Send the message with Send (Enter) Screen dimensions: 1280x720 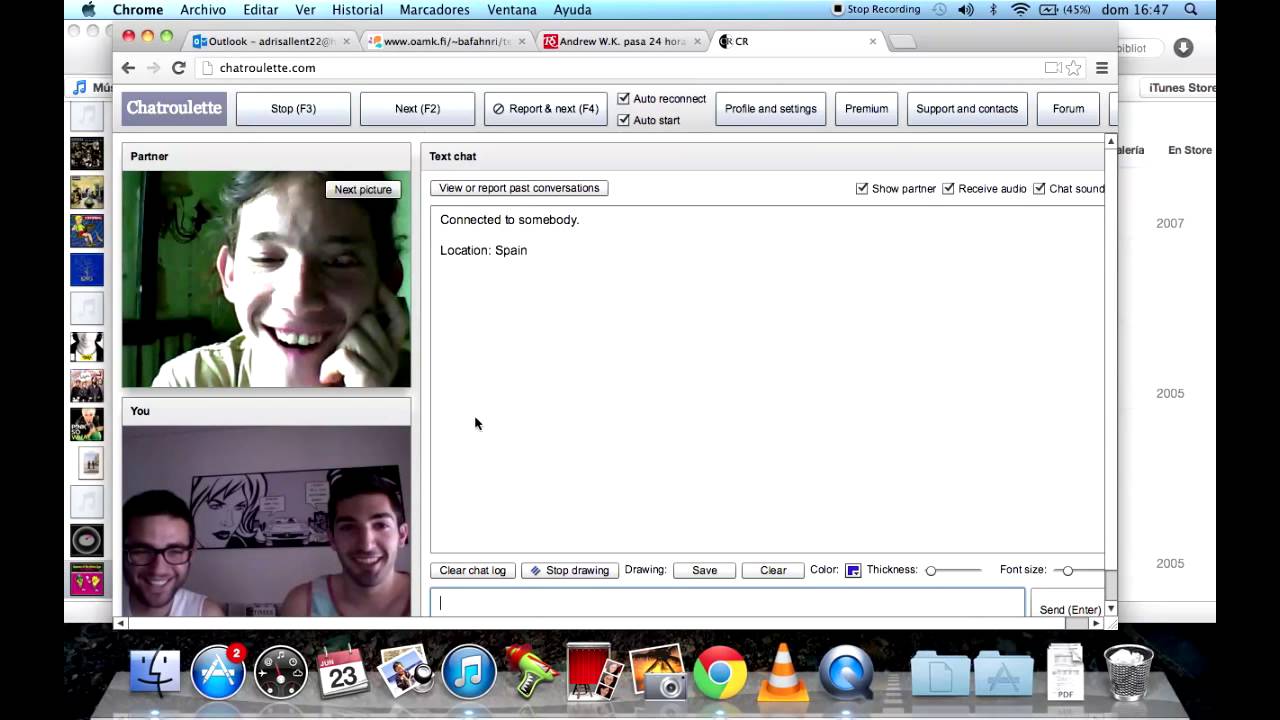[x=1069, y=609]
